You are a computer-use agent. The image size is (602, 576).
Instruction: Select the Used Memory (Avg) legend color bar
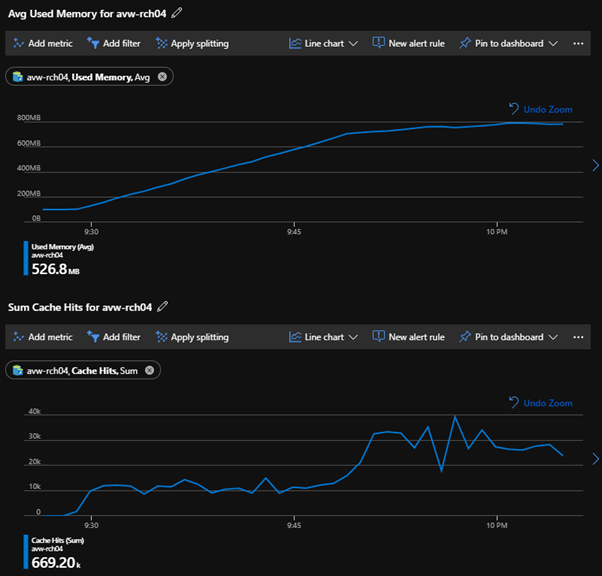coord(25,257)
